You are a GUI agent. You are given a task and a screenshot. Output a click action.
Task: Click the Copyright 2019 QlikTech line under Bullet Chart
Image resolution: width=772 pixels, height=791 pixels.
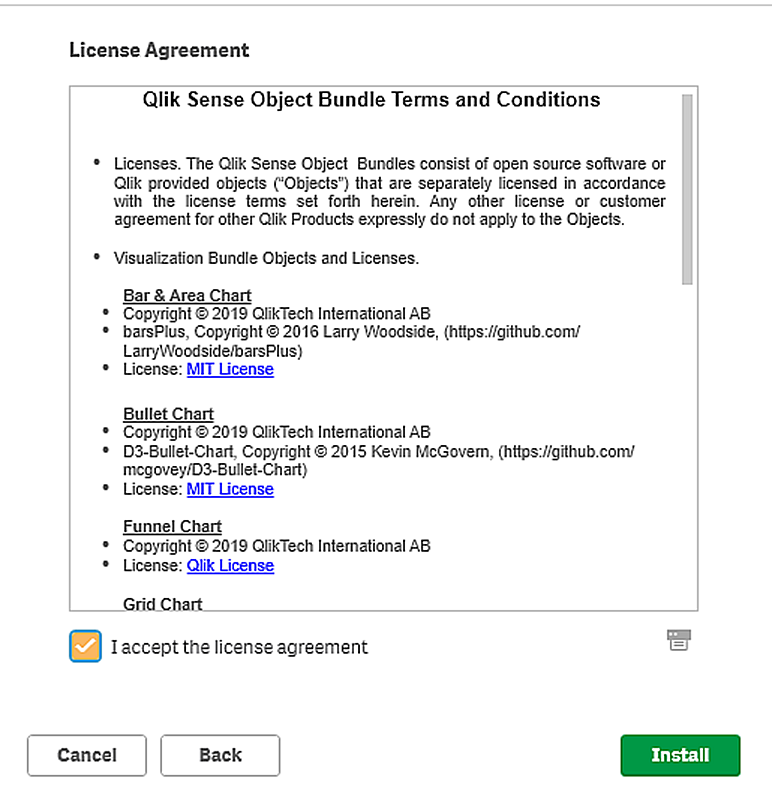(x=277, y=432)
